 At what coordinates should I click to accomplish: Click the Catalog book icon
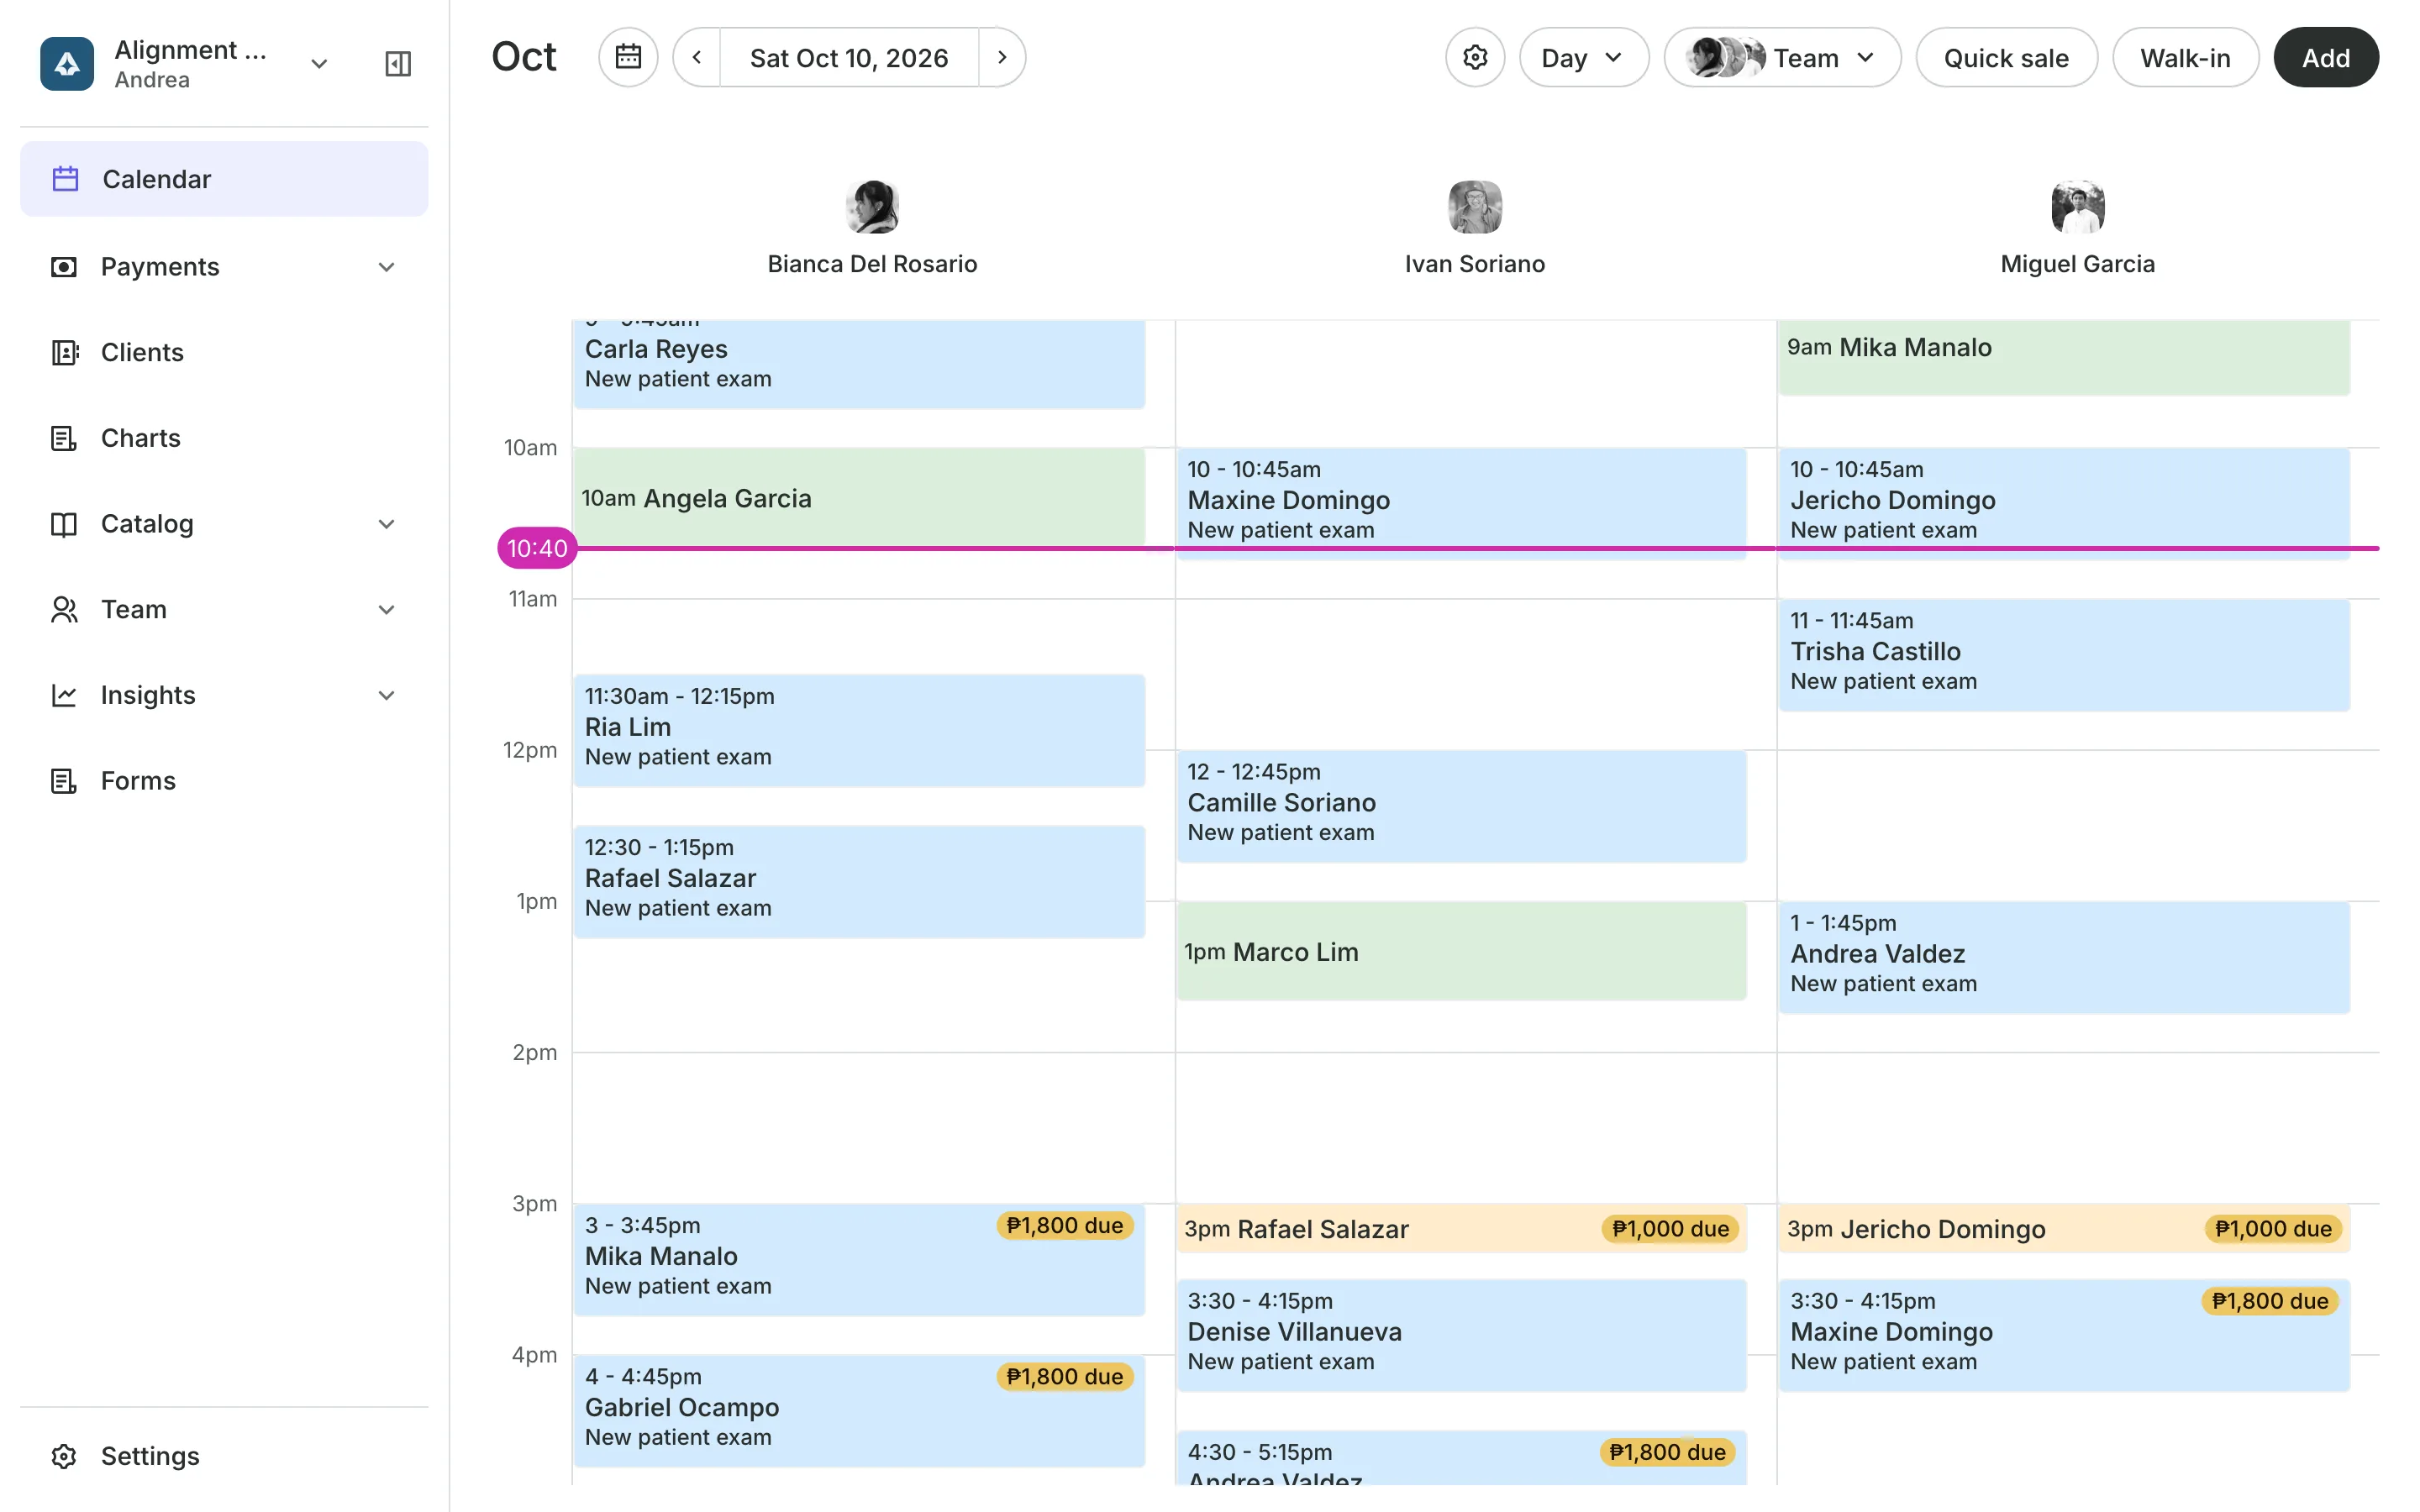tap(64, 524)
